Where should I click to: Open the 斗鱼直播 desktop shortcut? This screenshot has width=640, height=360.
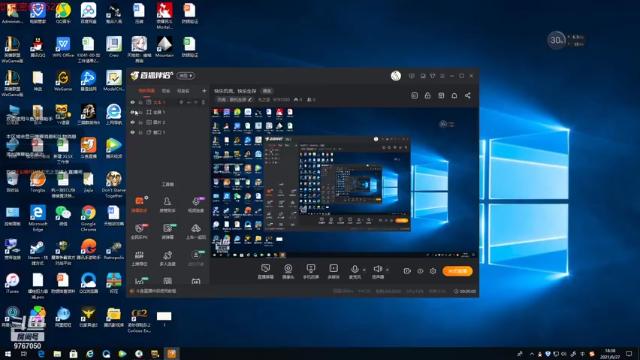89,147
